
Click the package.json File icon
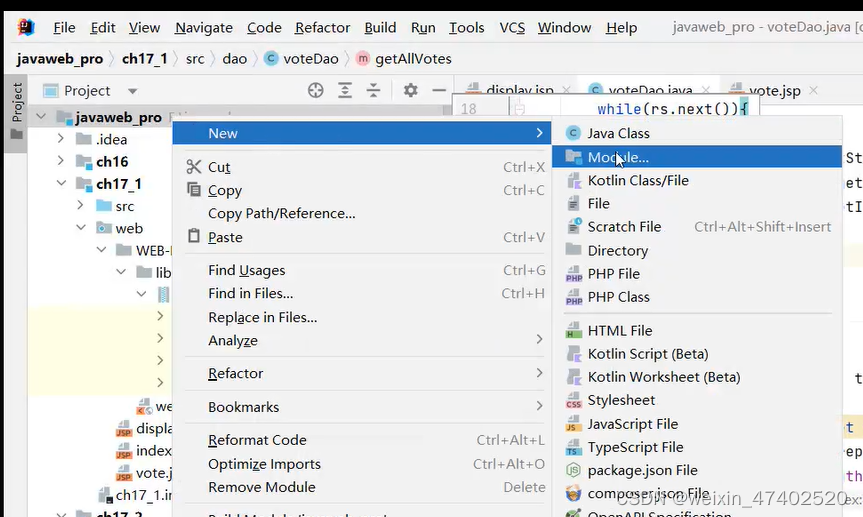[x=573, y=470]
